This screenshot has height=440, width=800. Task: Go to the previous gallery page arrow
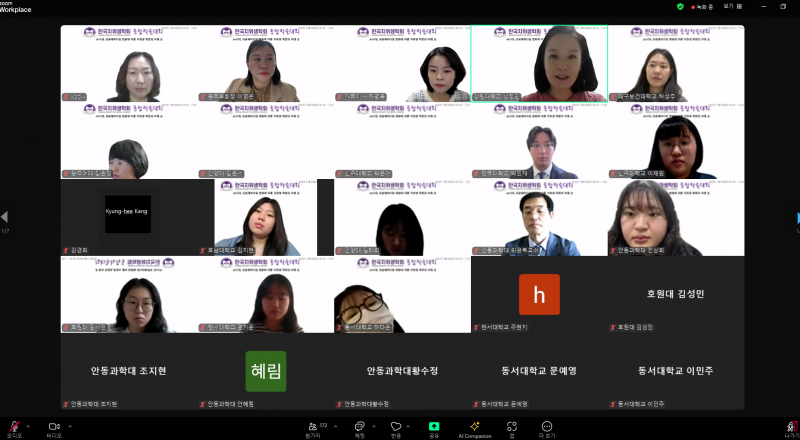[x=4, y=217]
